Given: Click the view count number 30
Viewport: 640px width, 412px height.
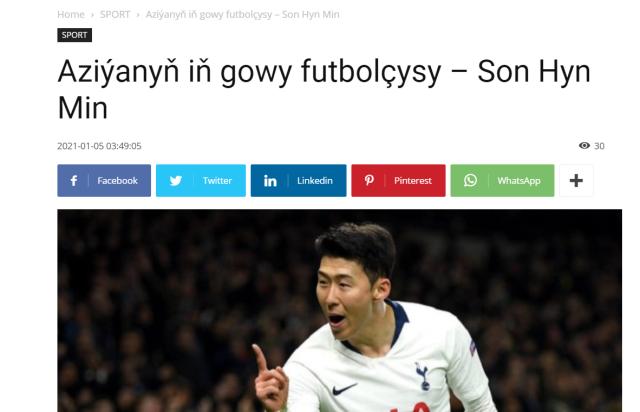Looking at the screenshot, I should [x=599, y=146].
